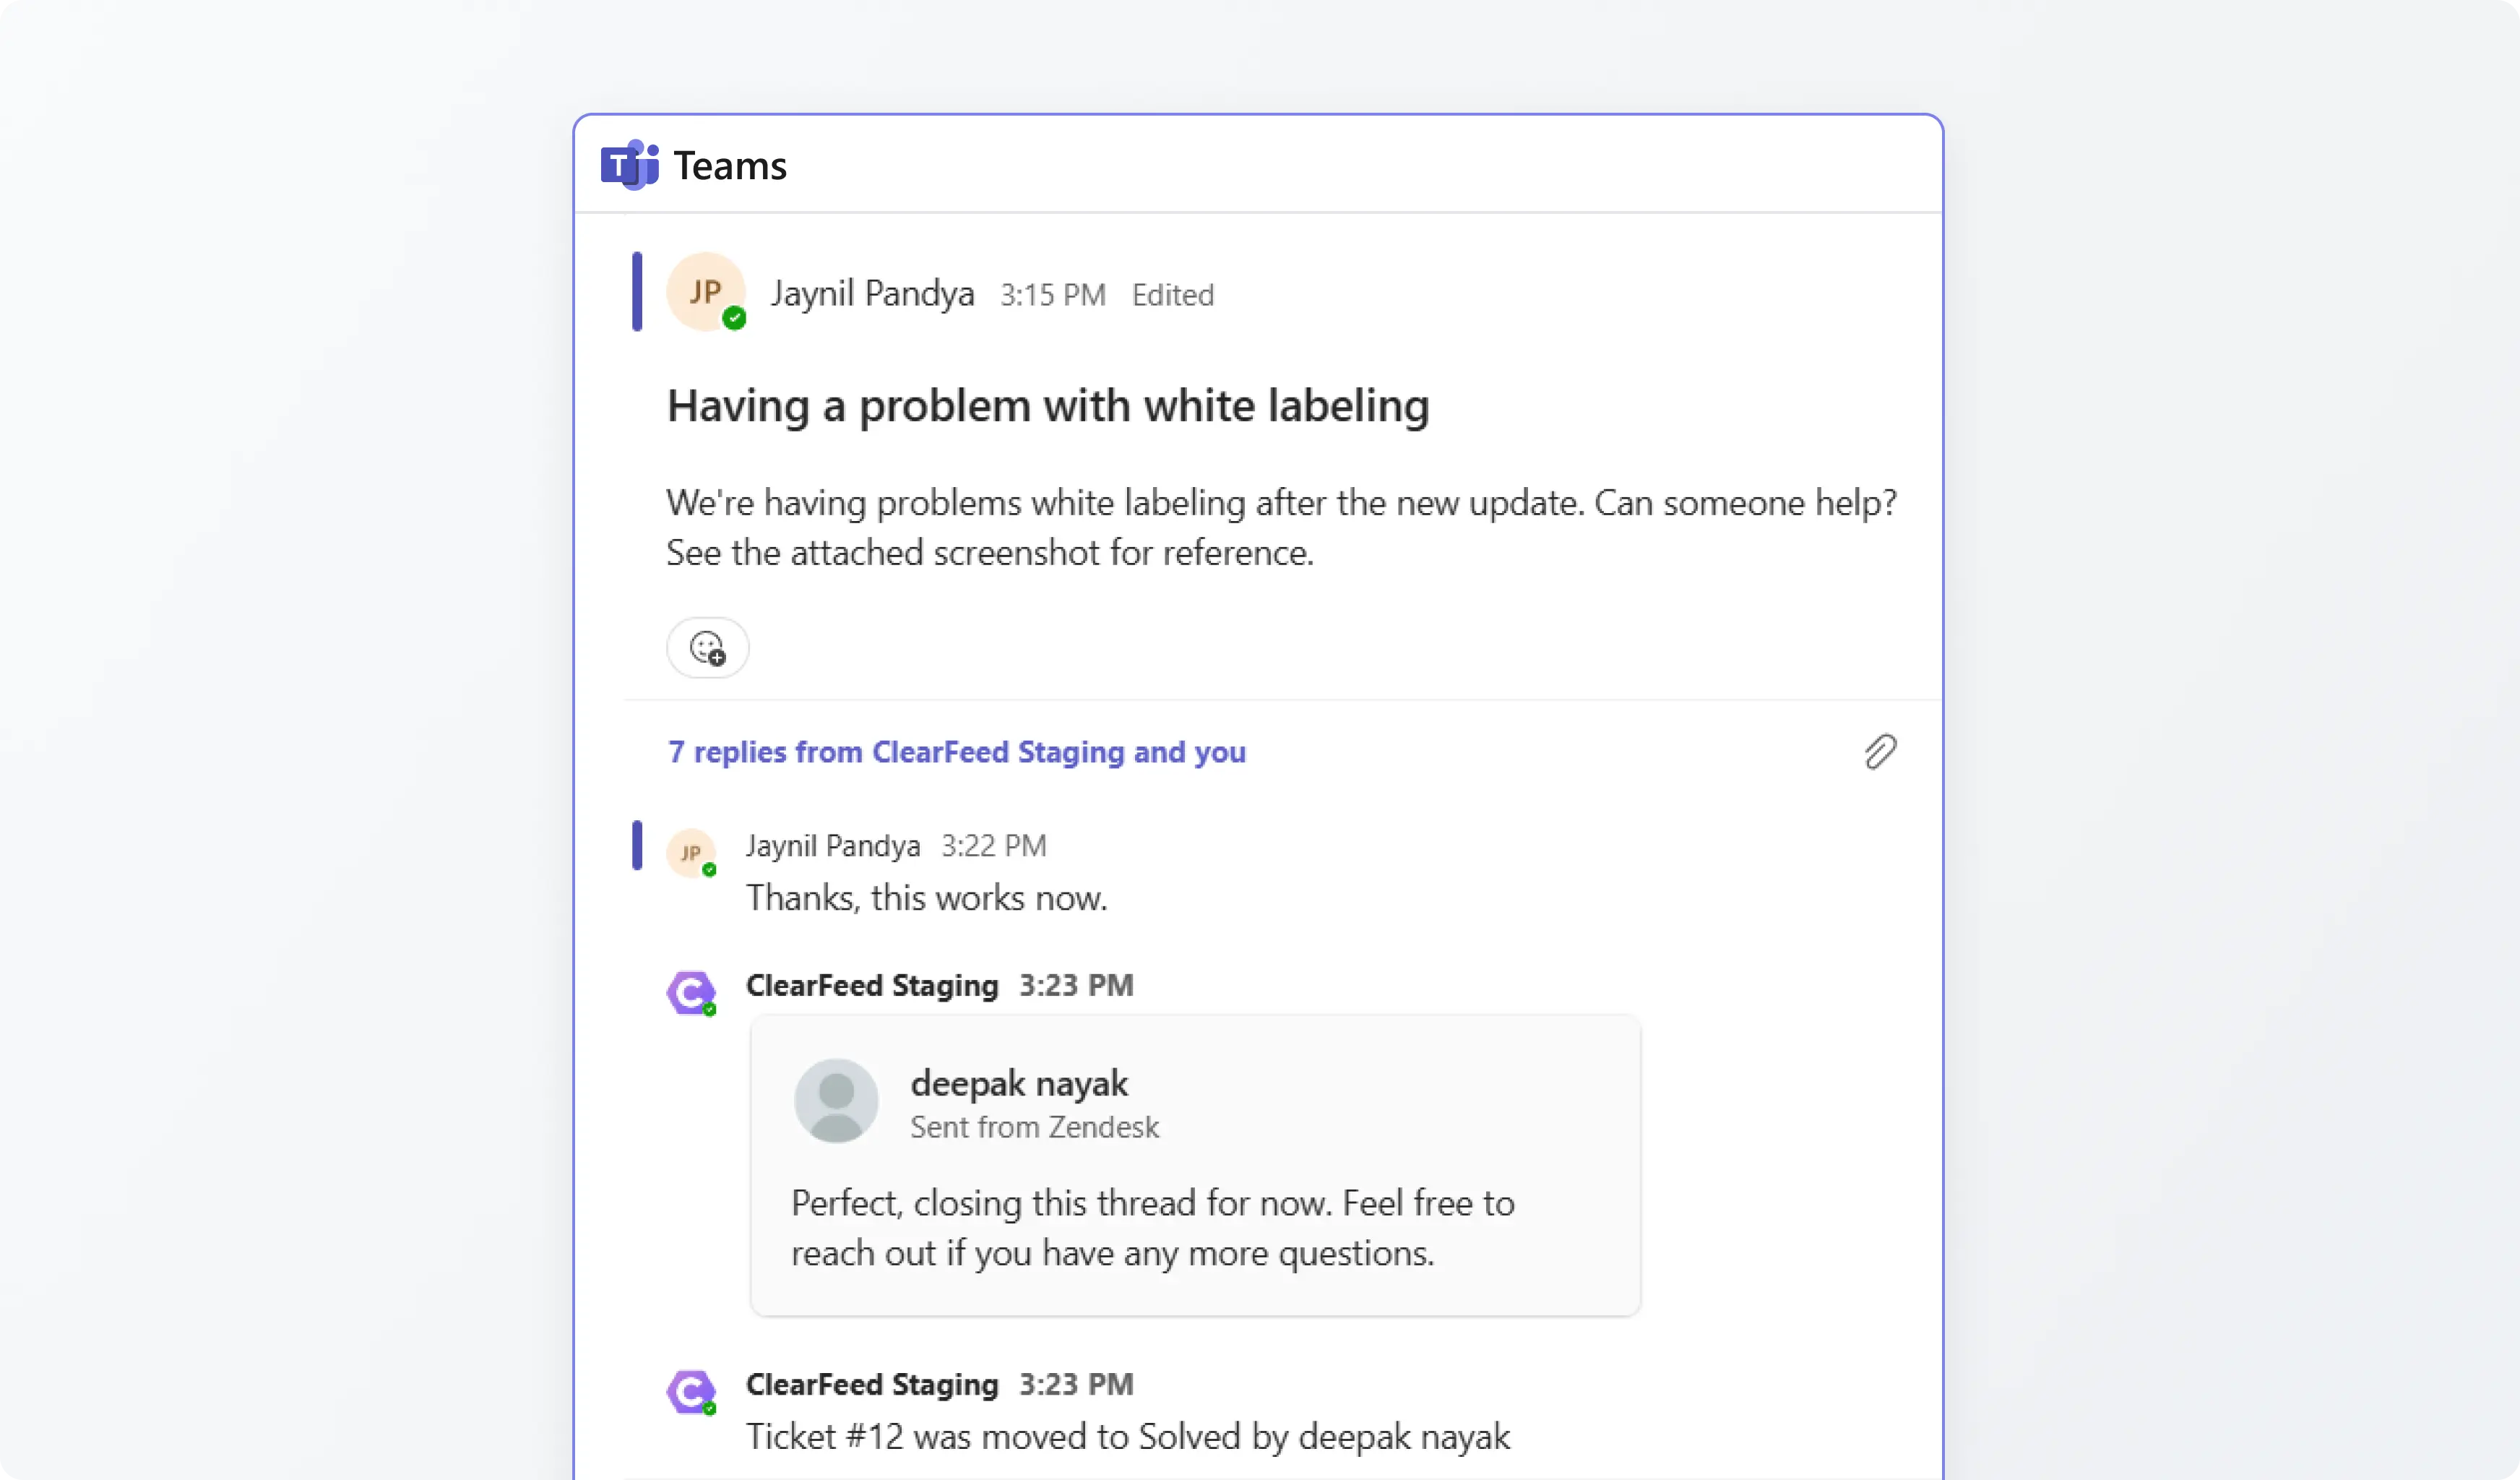Viewport: 2520px width, 1480px height.
Task: Click the small JP avatar on the 3:22 PM reply
Action: coord(691,853)
